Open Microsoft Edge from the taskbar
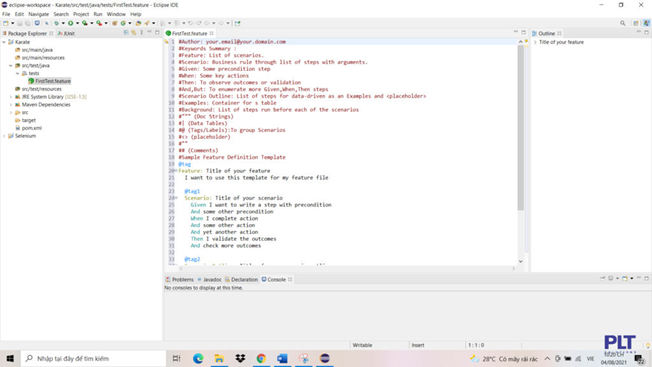Viewport: 652px width, 367px height. click(x=198, y=358)
